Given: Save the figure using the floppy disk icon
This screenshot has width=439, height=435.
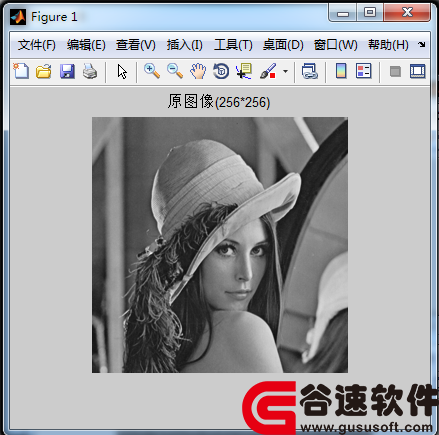Looking at the screenshot, I should 67,71.
